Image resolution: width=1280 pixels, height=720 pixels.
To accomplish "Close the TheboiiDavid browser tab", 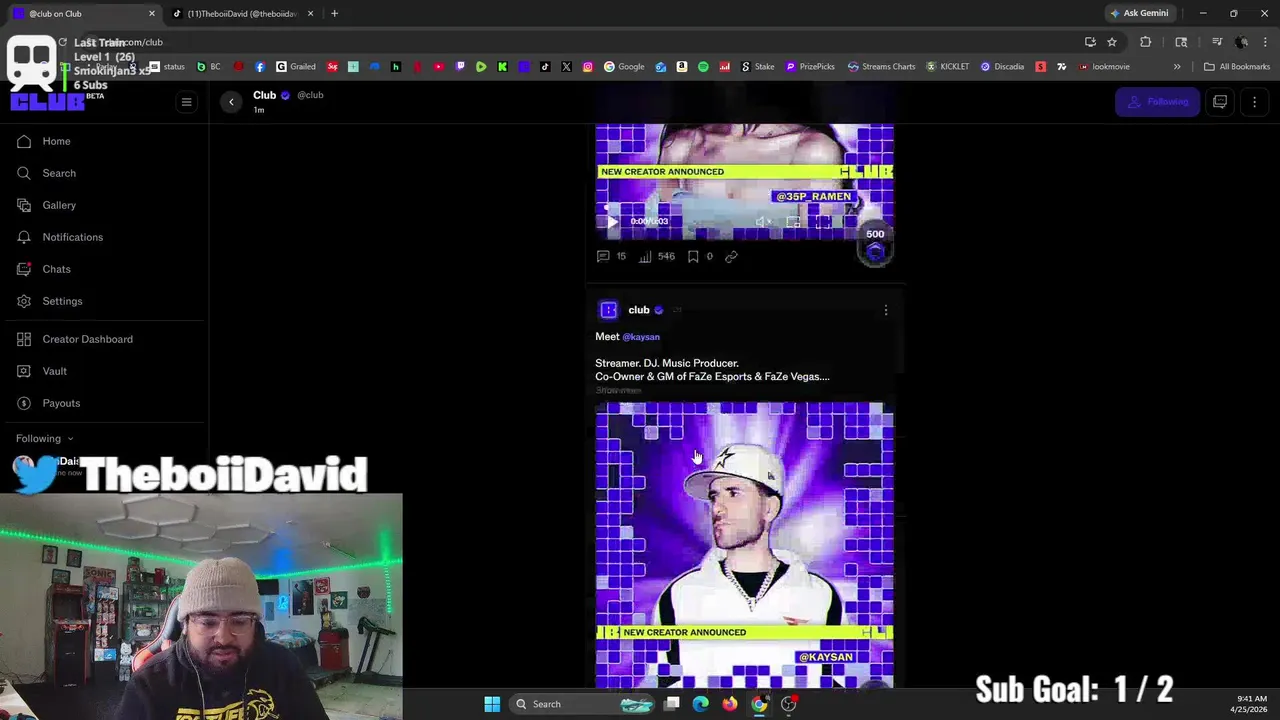I will (310, 14).
